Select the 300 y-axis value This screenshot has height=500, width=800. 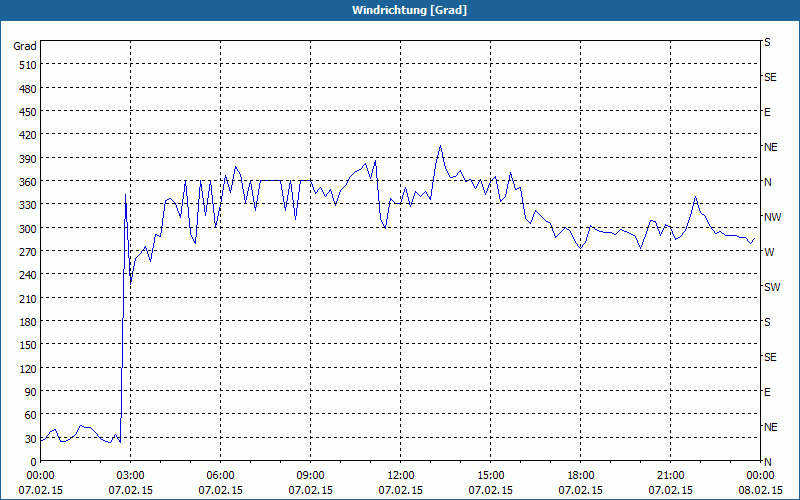(x=28, y=229)
